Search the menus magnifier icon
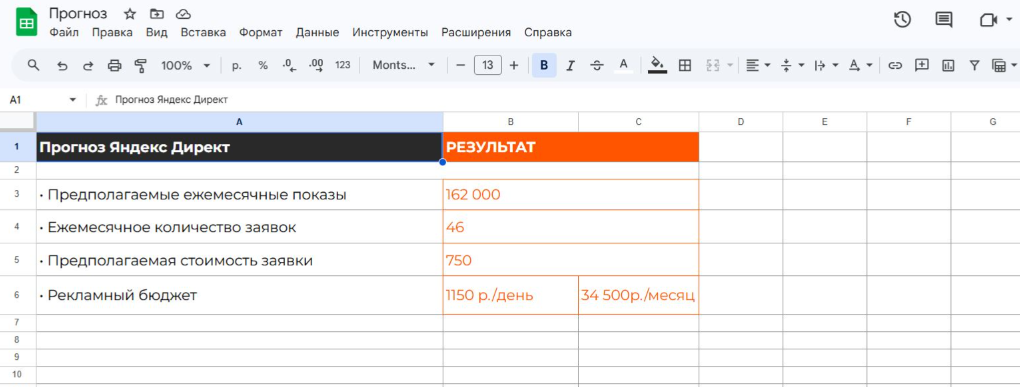The height and width of the screenshot is (387, 1020). tap(33, 65)
